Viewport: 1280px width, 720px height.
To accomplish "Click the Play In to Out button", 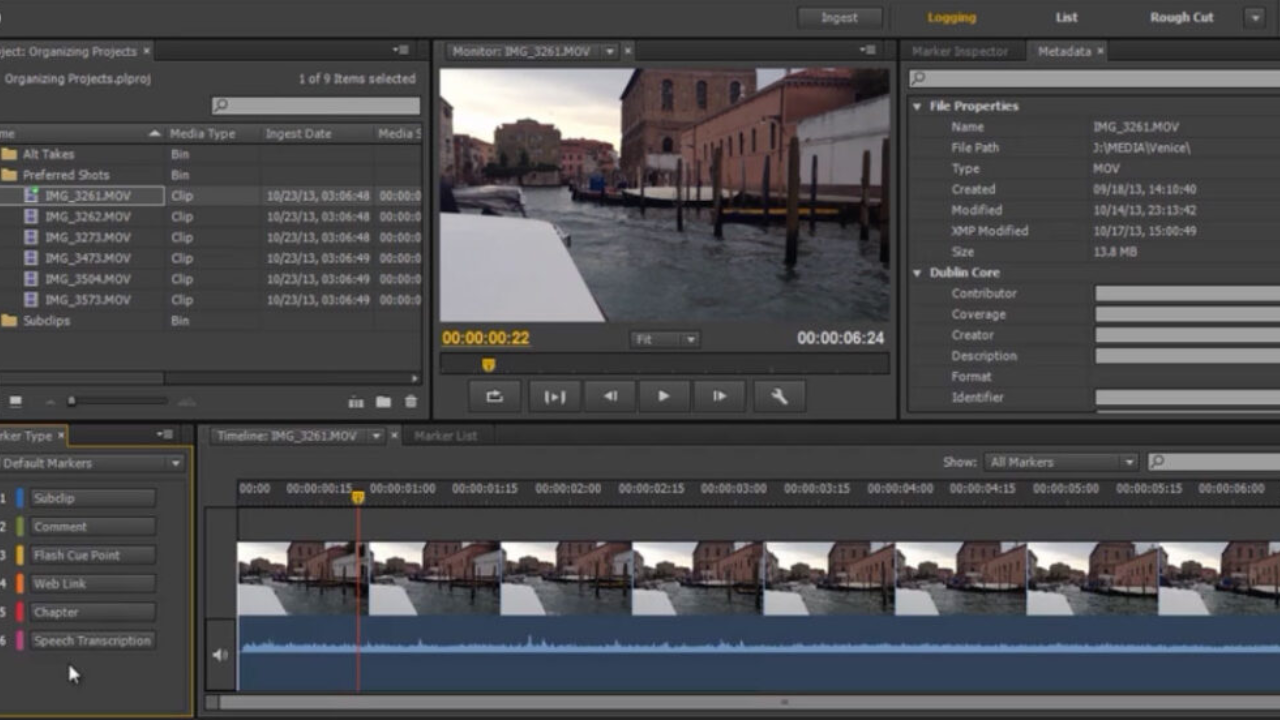I will tap(554, 396).
